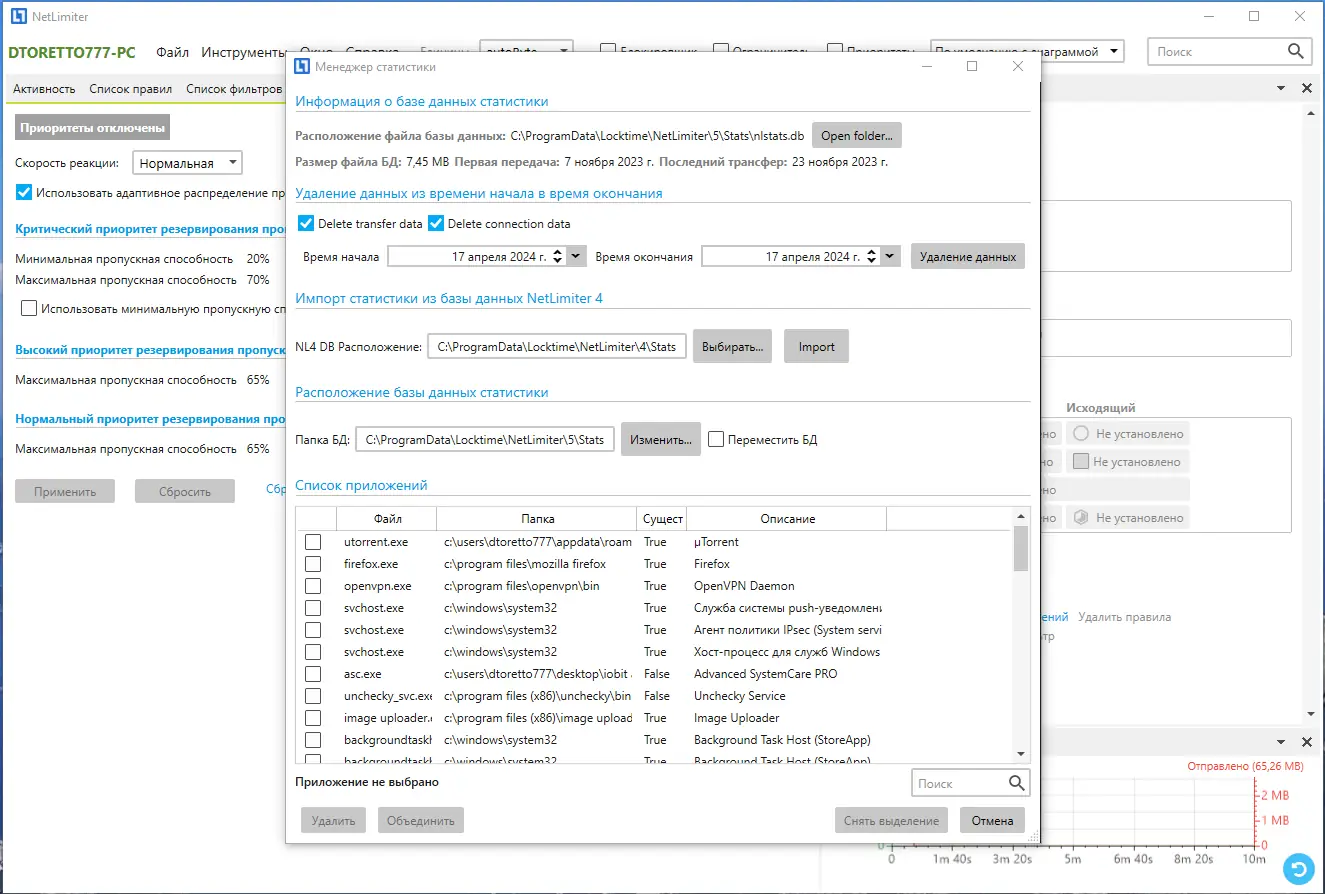This screenshot has height=894, width=1325.
Task: Click the square blocker icon under Исходящий
Action: point(1081,462)
